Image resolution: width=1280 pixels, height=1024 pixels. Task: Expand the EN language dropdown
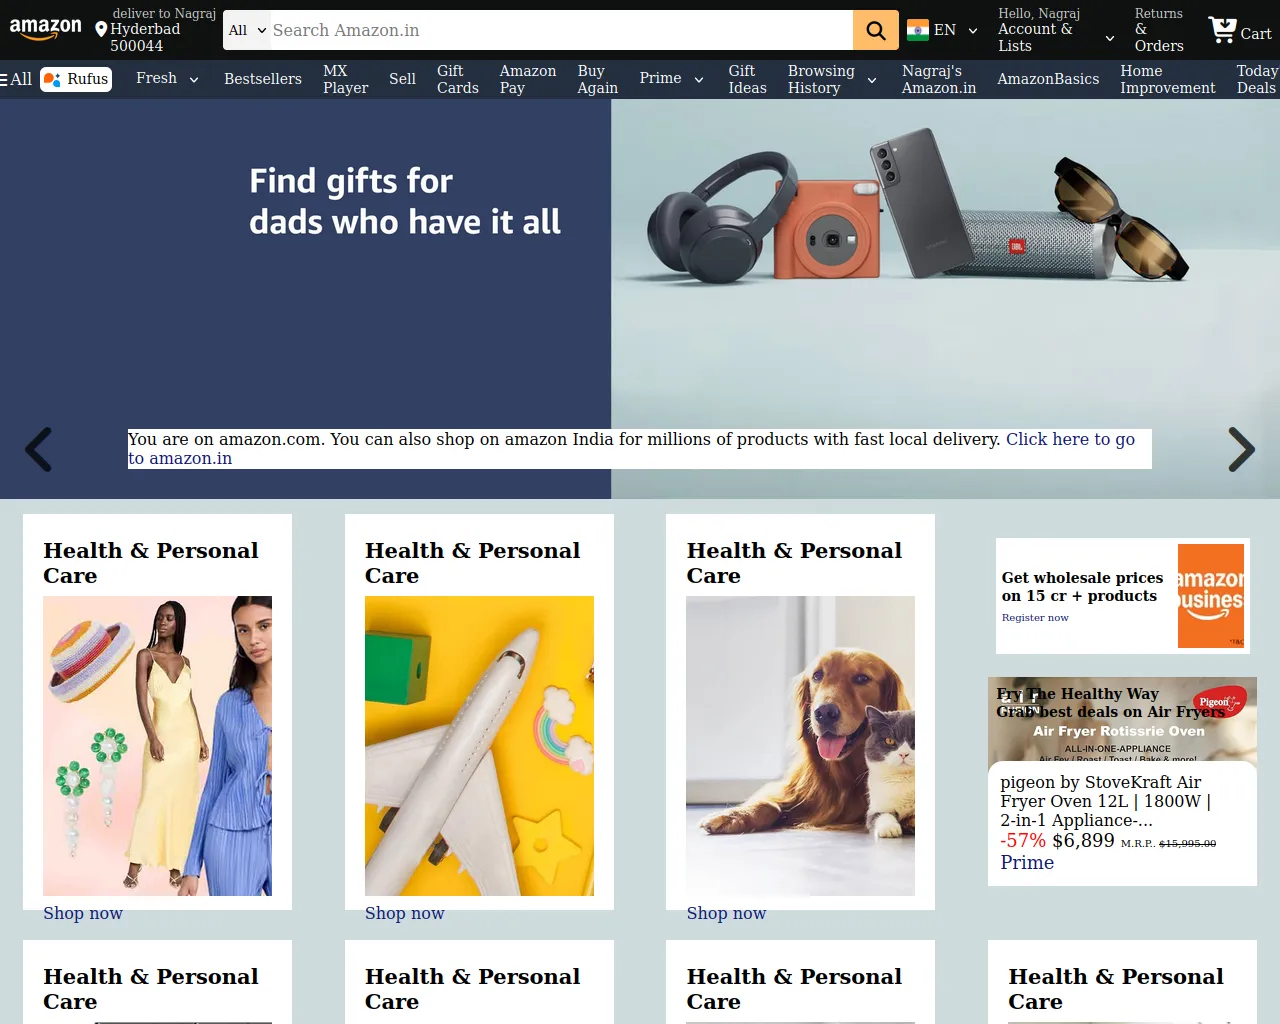(x=973, y=31)
